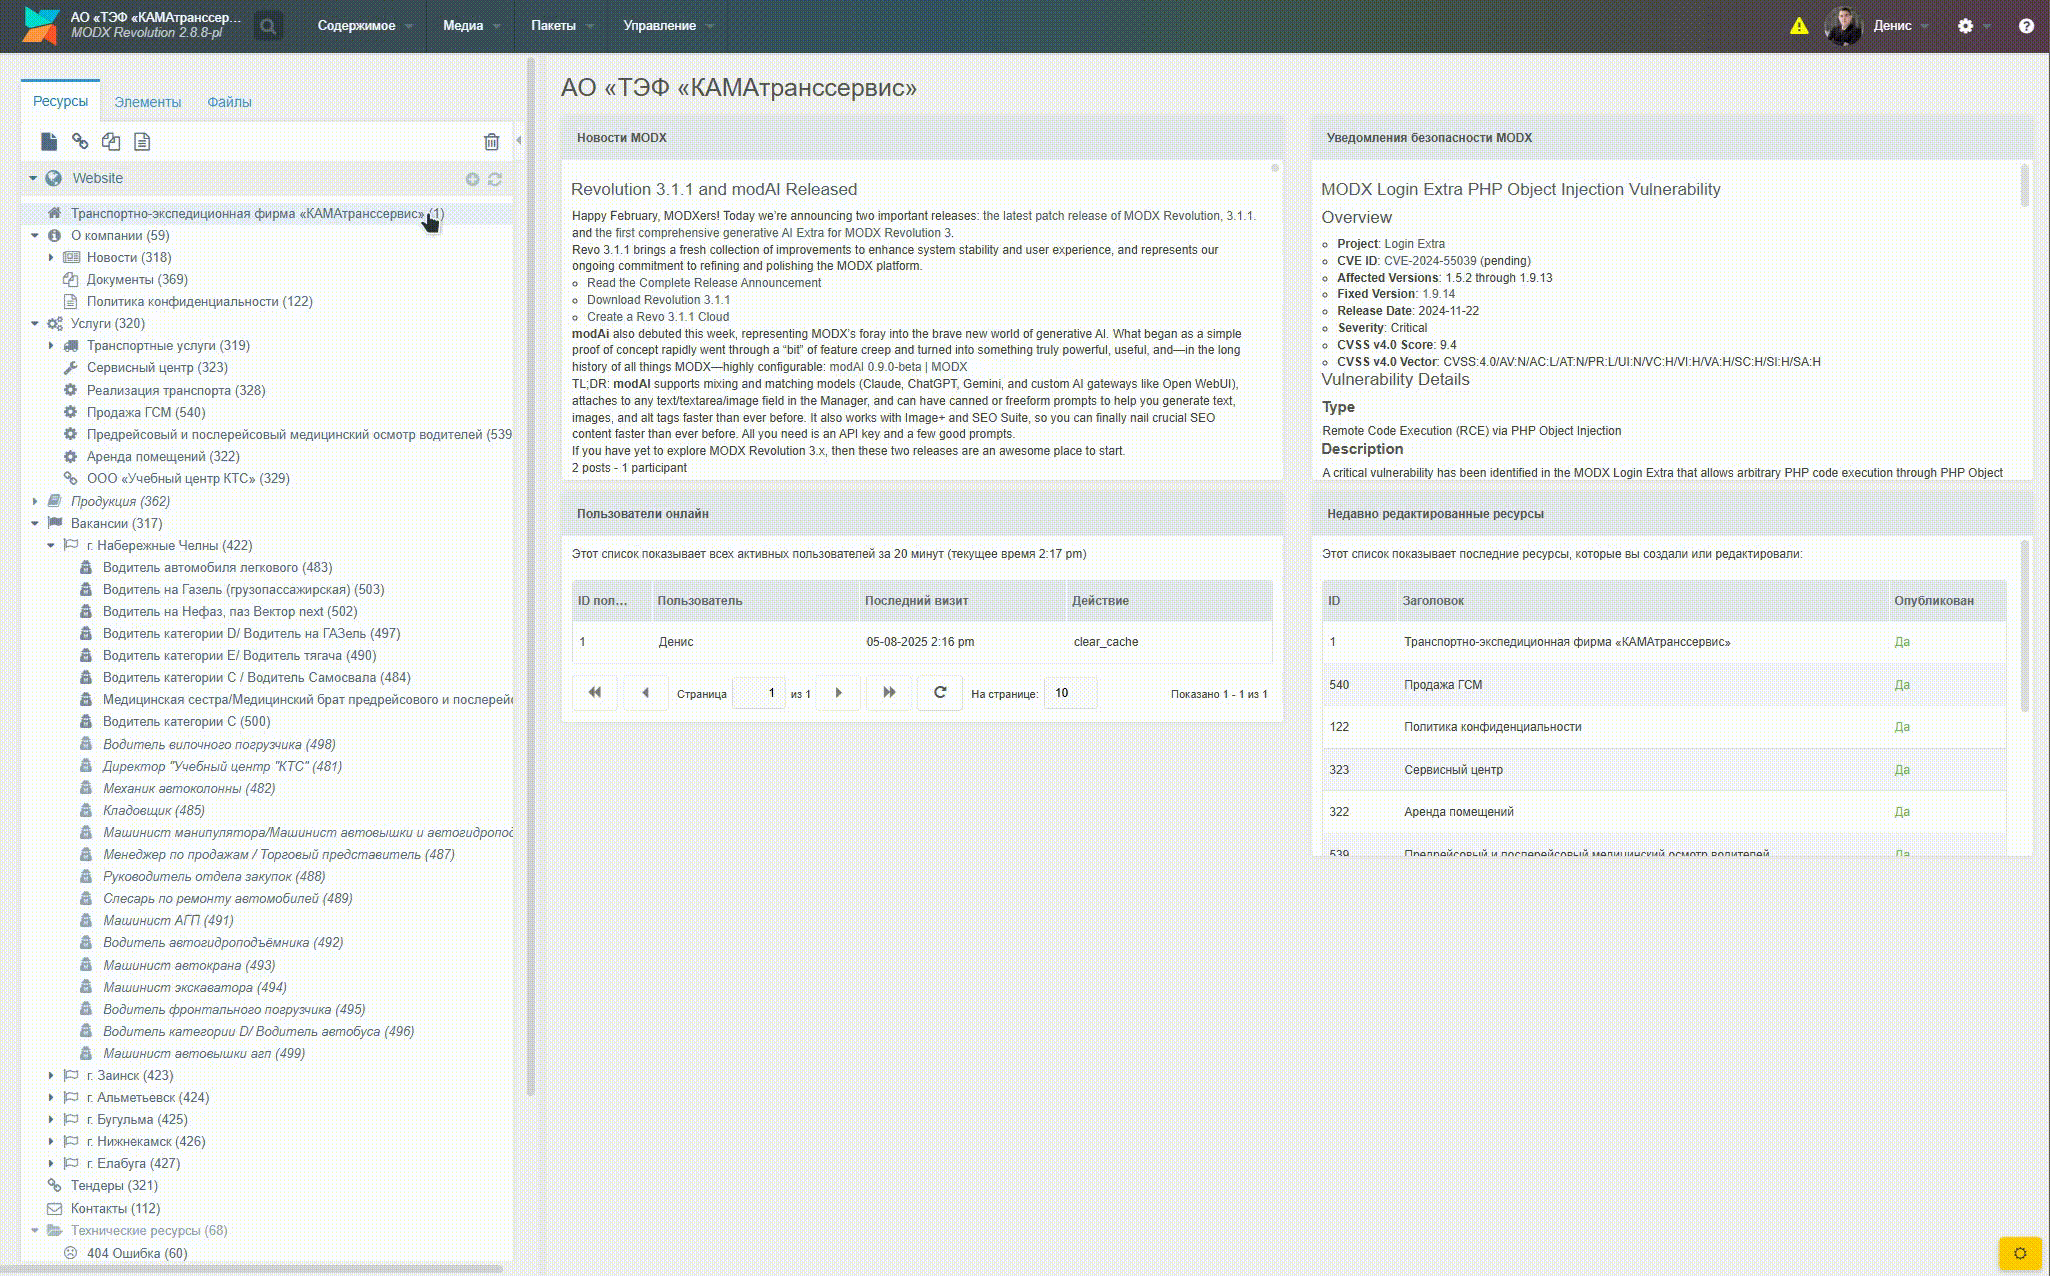The height and width of the screenshot is (1276, 2050).
Task: Create a new static resource icon
Action: (142, 142)
